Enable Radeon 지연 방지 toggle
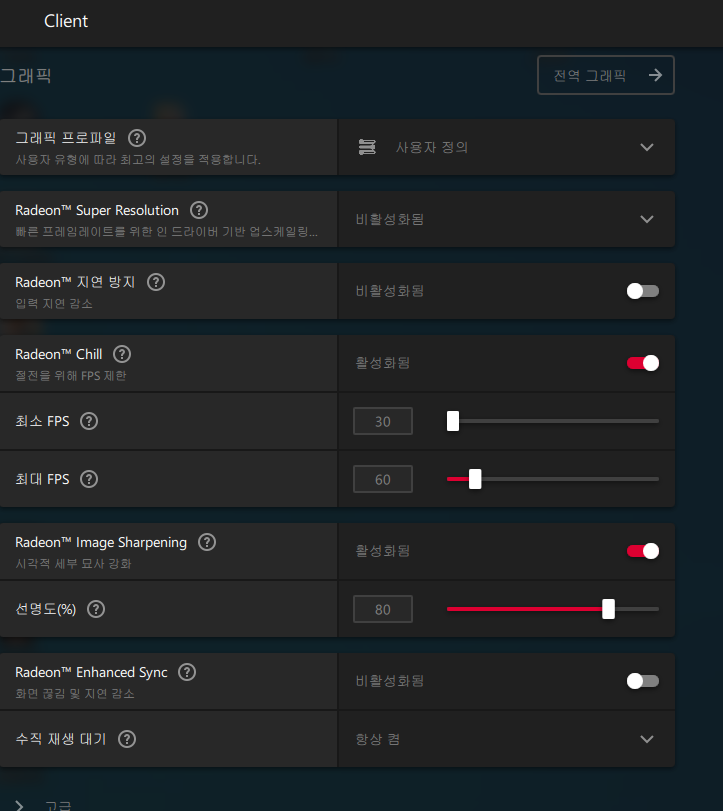Viewport: 723px width, 811px height. tap(643, 291)
